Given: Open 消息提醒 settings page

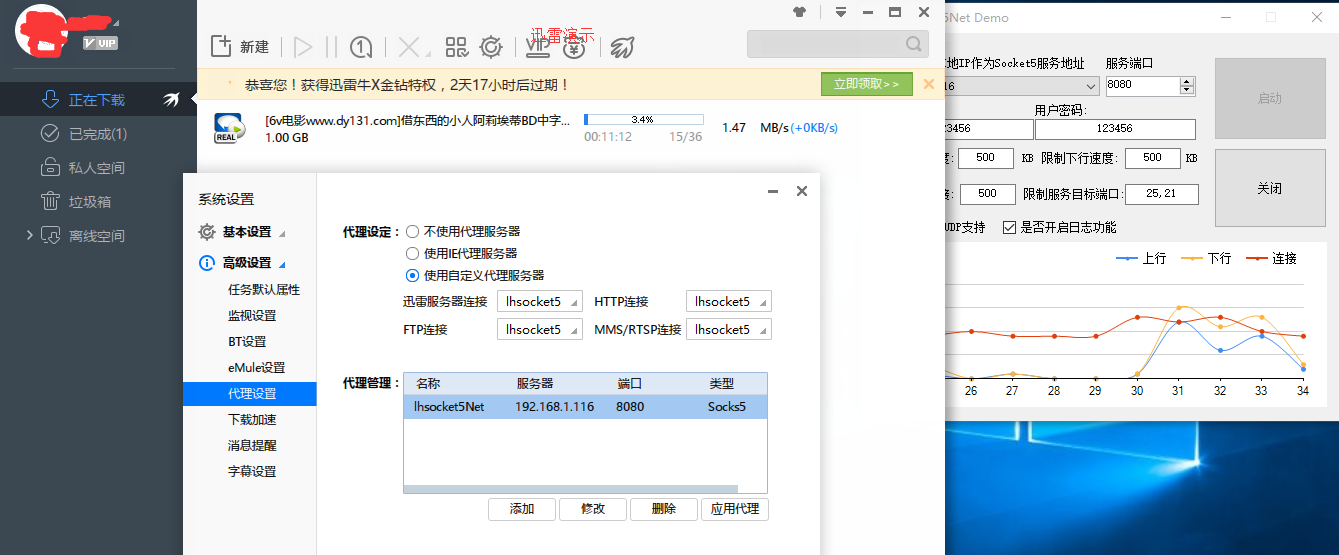Looking at the screenshot, I should (252, 446).
